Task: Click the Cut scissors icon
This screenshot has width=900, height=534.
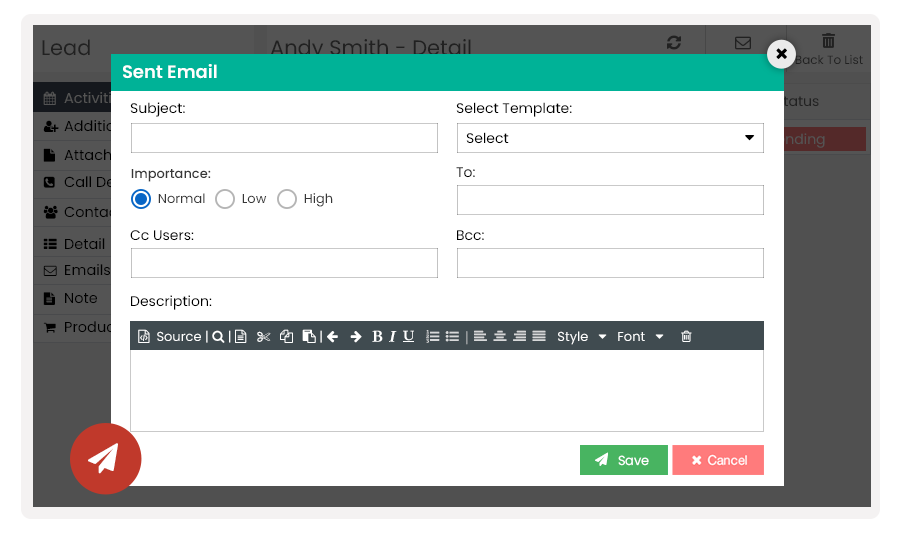Action: (x=263, y=336)
